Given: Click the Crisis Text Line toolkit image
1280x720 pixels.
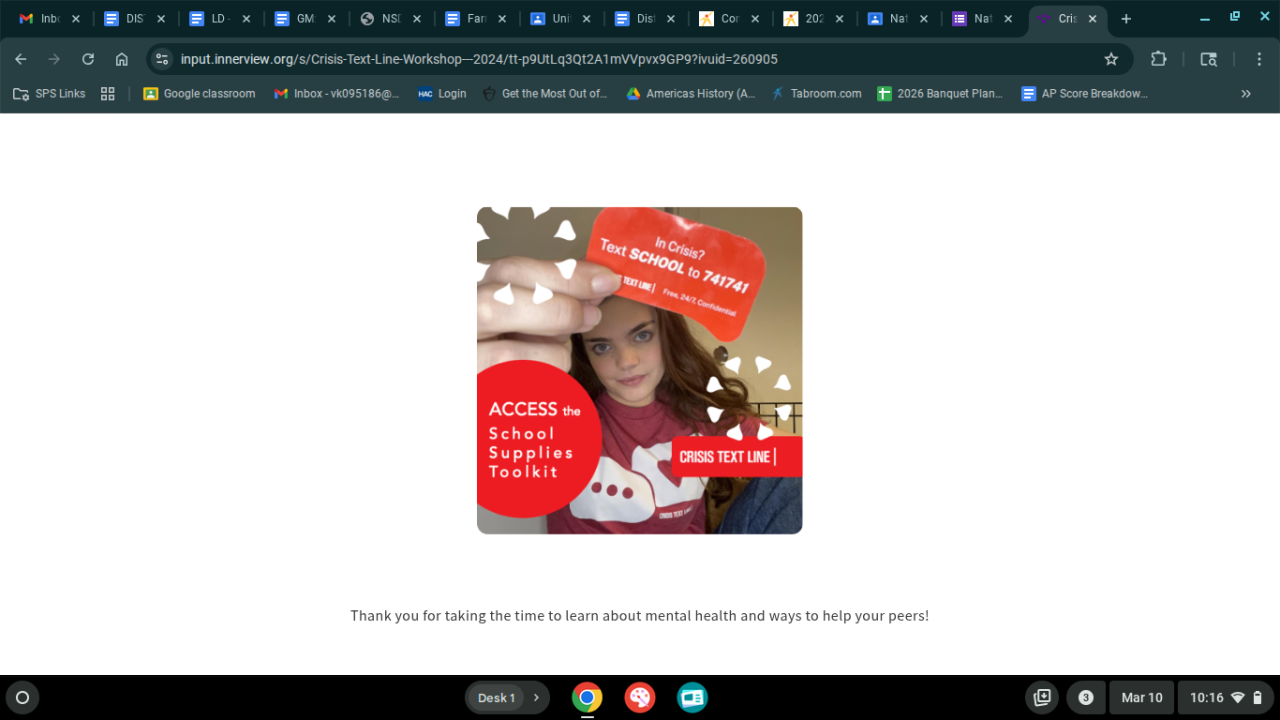Looking at the screenshot, I should click(640, 370).
